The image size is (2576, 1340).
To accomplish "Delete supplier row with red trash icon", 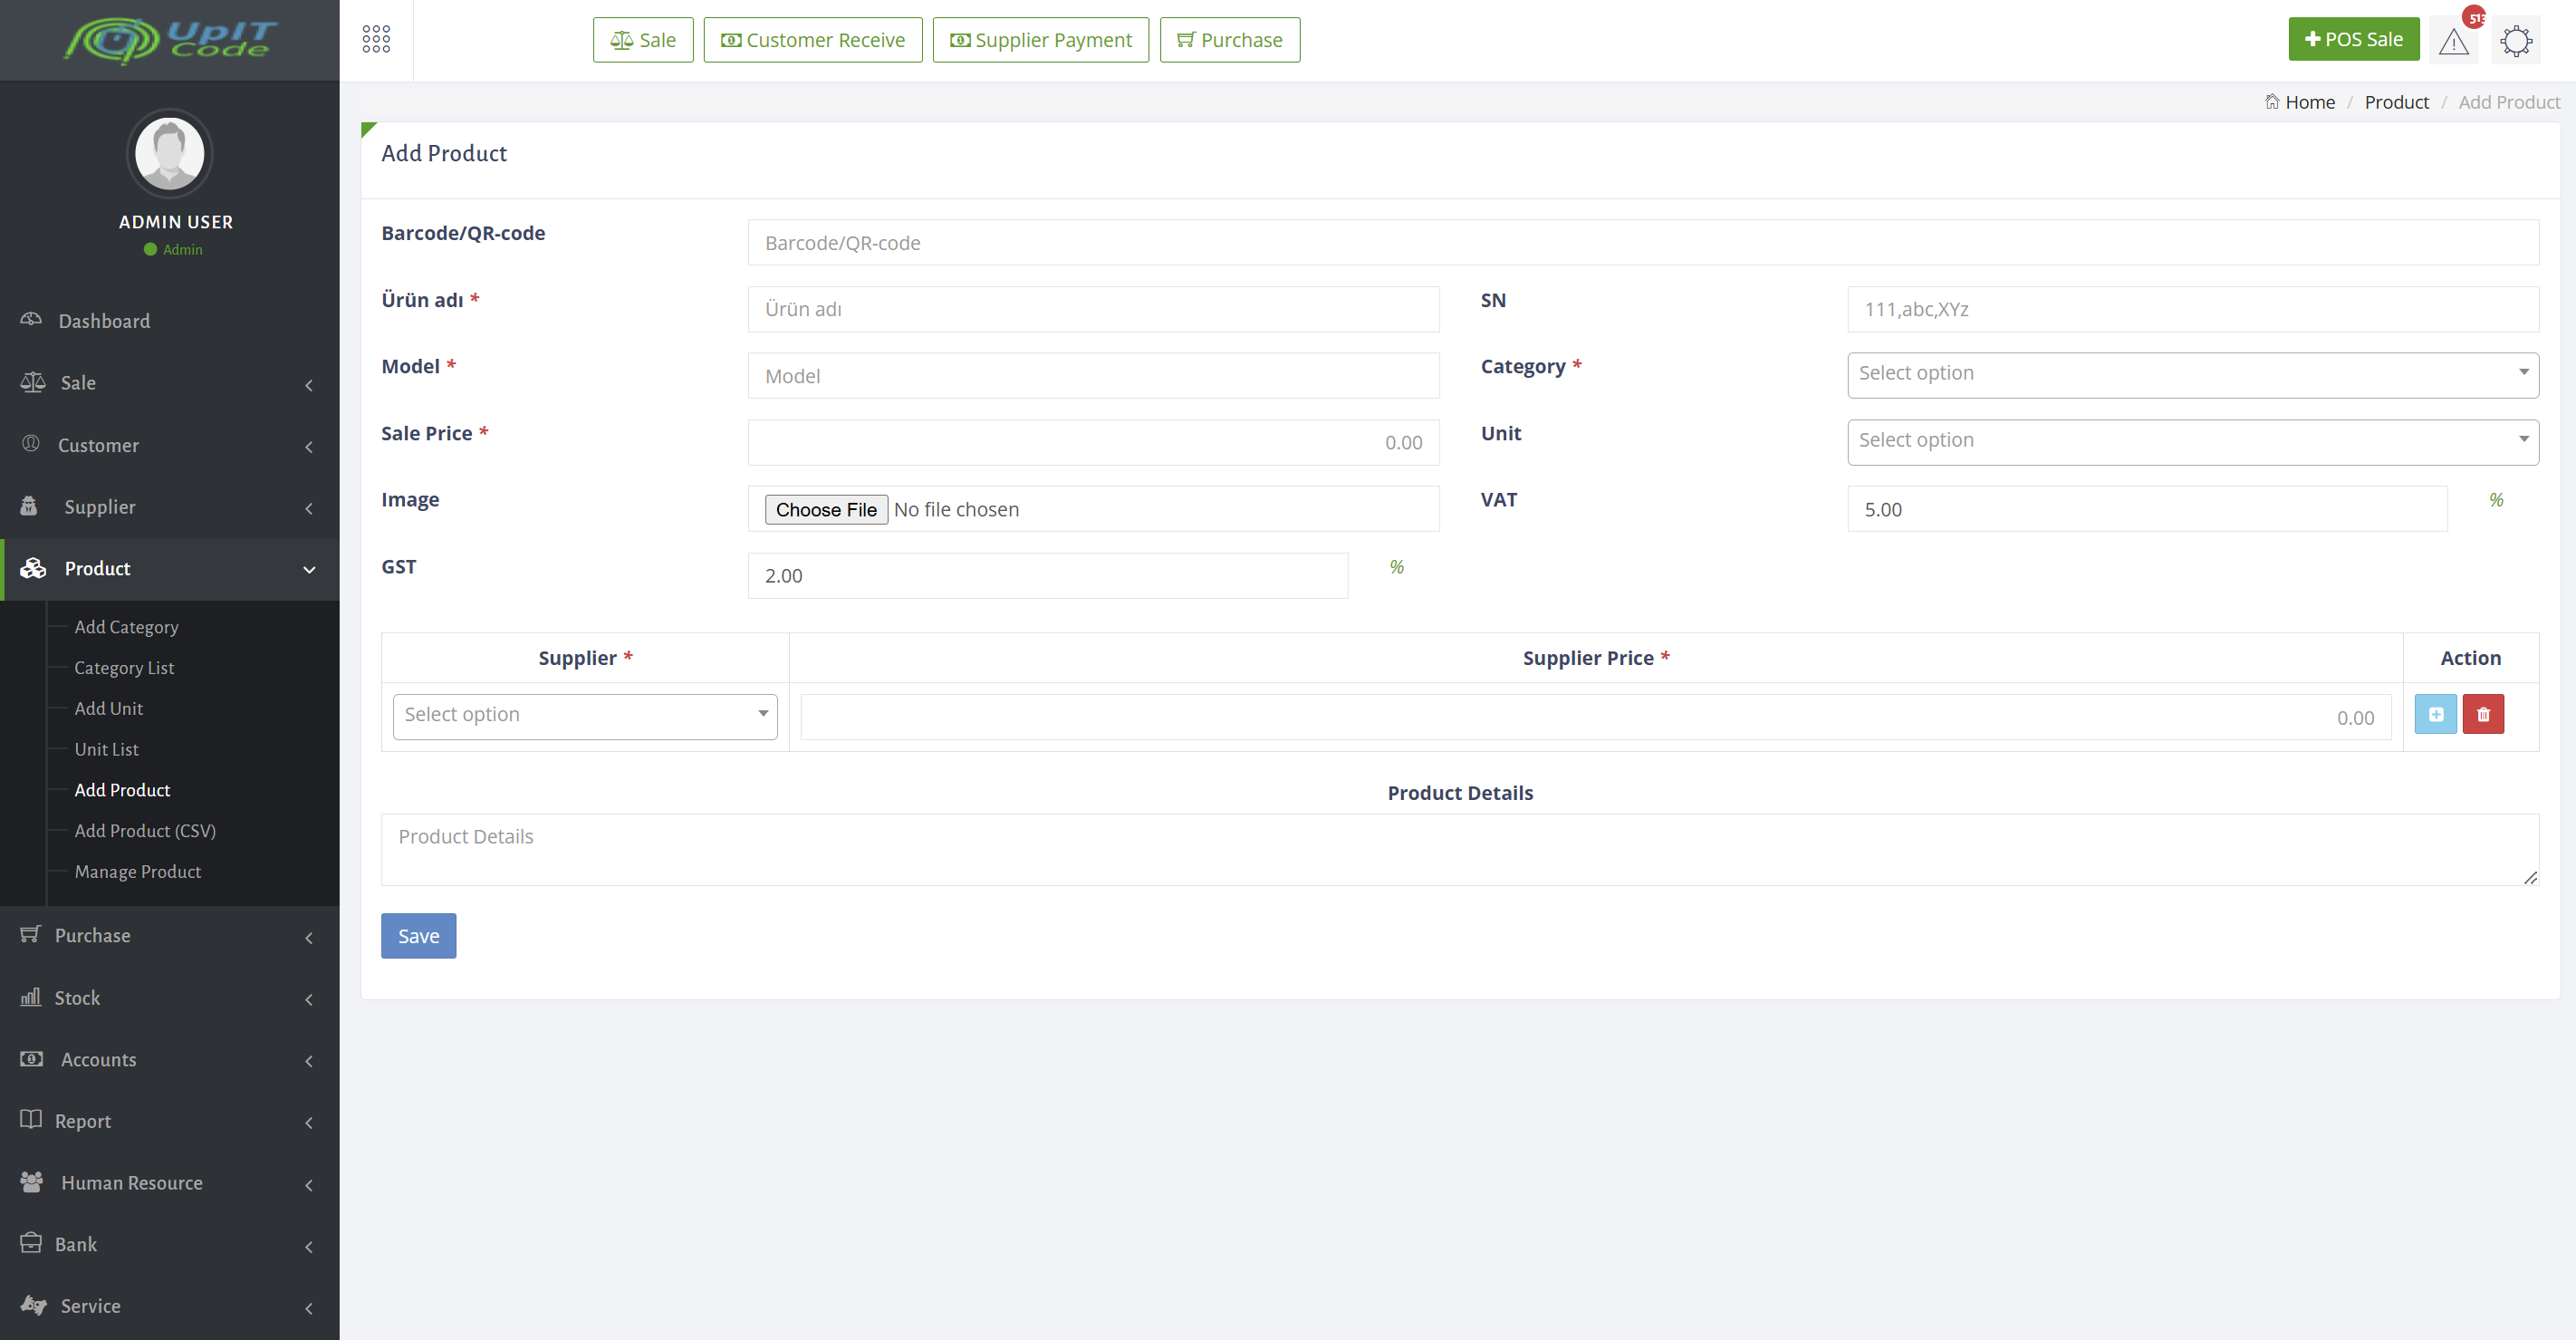I will (2483, 714).
